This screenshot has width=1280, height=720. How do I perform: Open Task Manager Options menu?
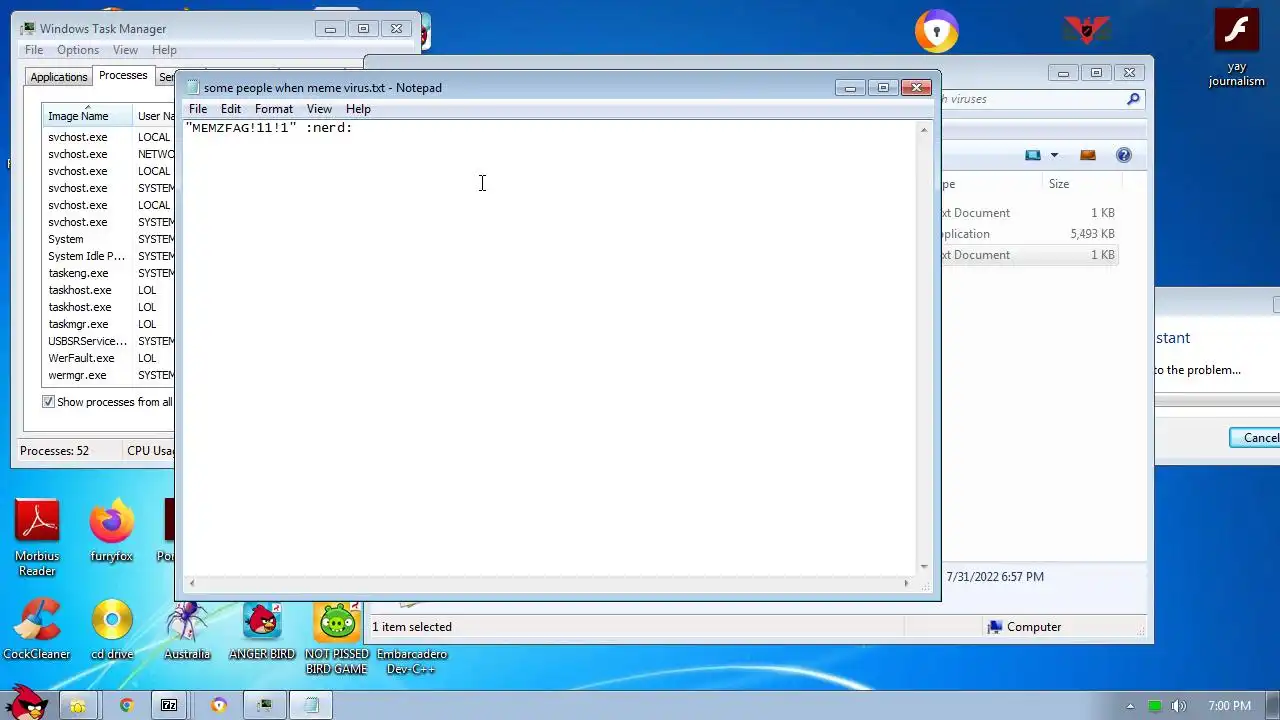coord(78,50)
